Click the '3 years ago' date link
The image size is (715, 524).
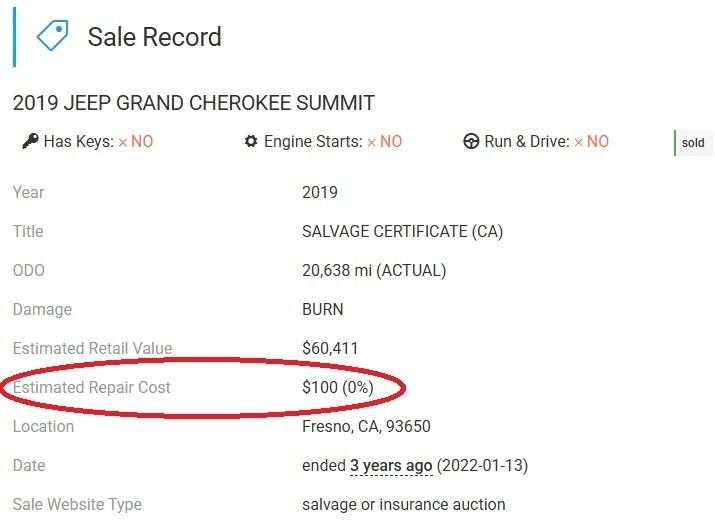[391, 466]
